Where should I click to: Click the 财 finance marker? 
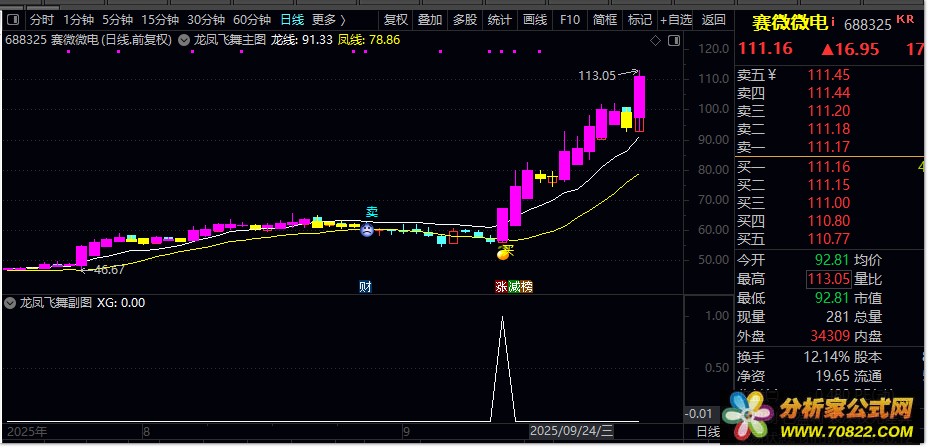[366, 287]
